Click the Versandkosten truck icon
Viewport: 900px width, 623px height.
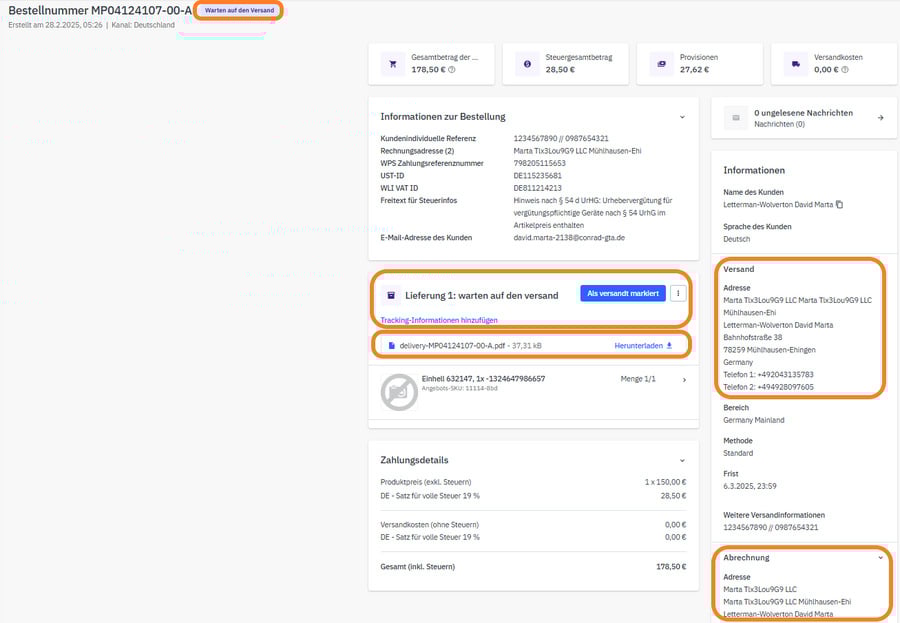tap(795, 64)
